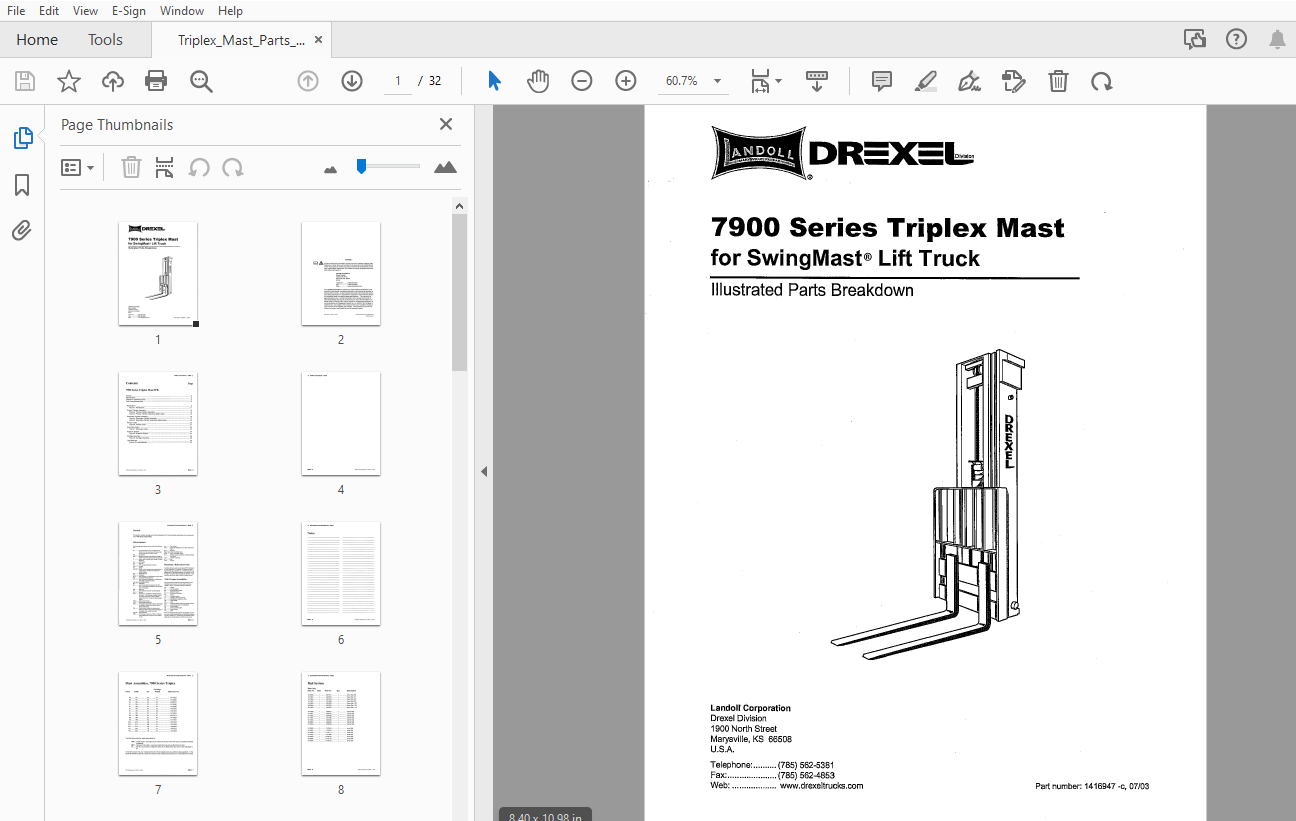
Task: Click the current page number field
Action: [398, 81]
